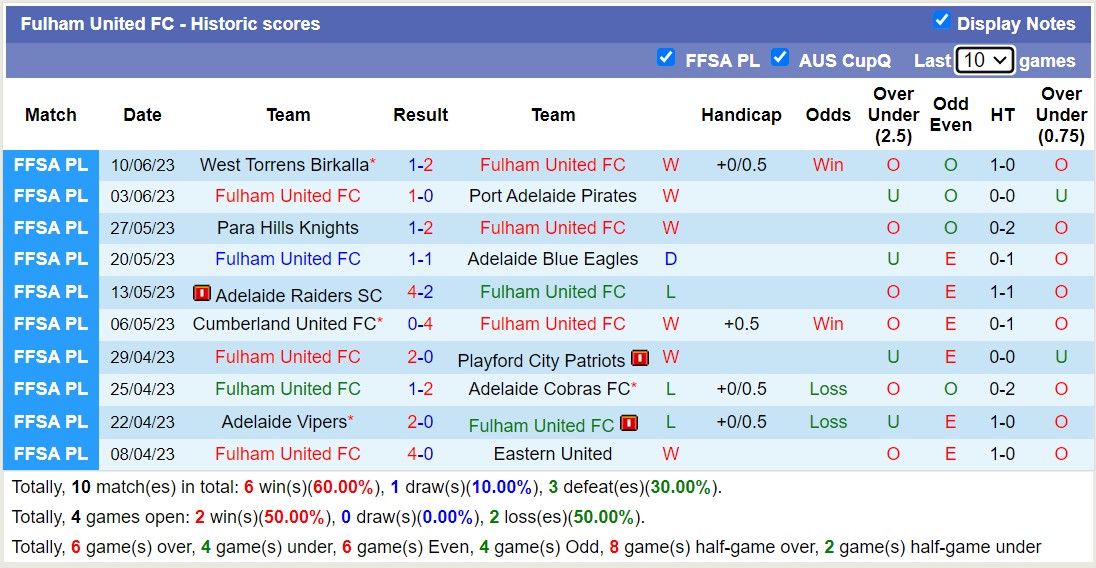Select the date 27/05/23 cell
1096x568 pixels.
[143, 228]
